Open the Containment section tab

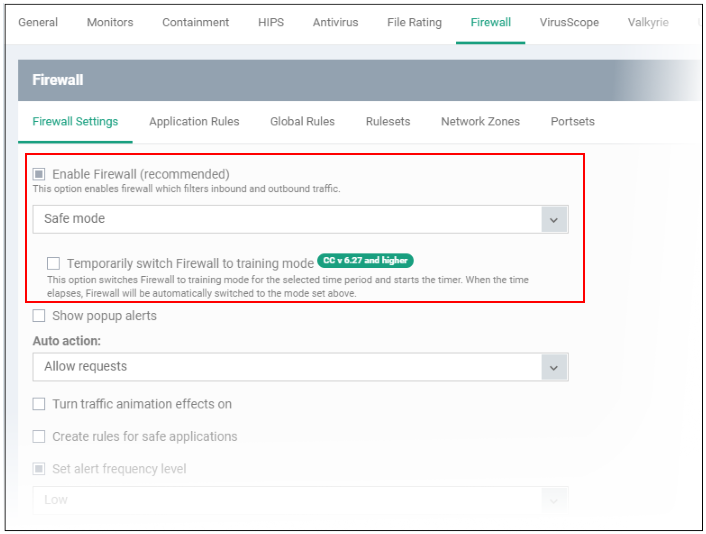click(195, 23)
